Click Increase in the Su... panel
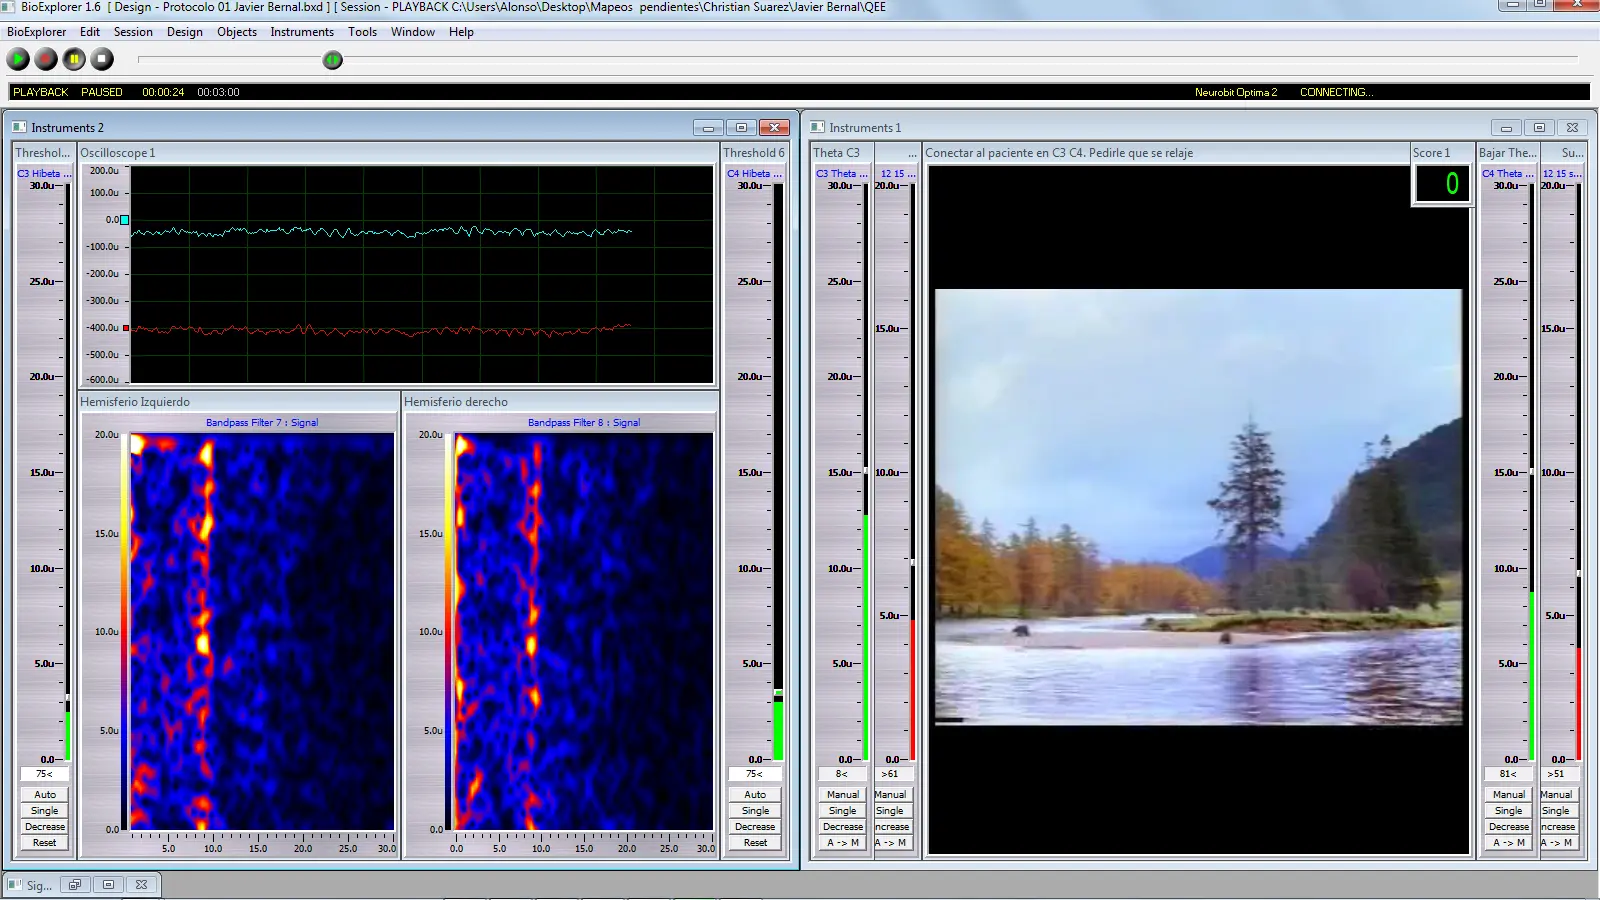Screen dimensions: 1600x900 [x=1558, y=827]
